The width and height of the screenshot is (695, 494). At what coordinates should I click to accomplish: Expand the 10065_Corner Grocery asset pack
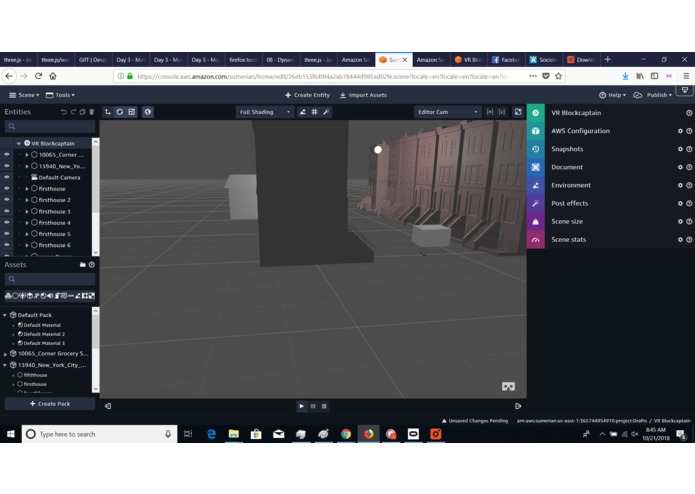pos(5,354)
